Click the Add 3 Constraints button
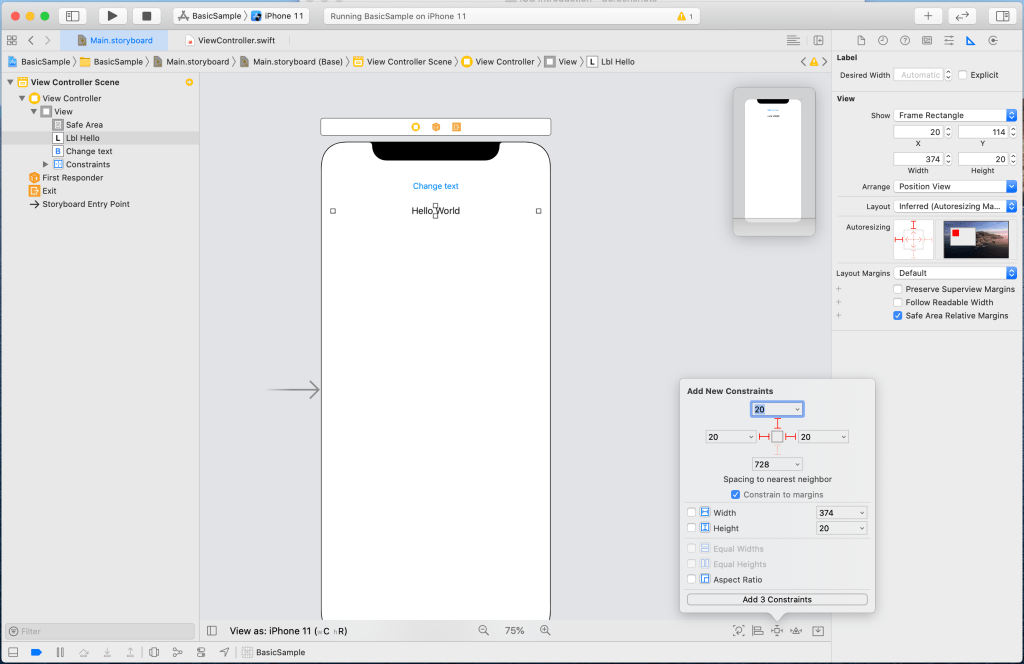The image size is (1024, 664). click(x=776, y=600)
